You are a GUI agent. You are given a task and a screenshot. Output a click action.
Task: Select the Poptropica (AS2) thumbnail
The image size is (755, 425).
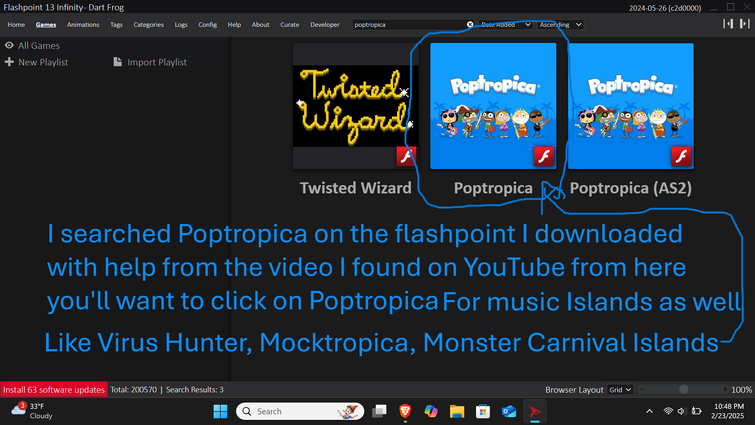[x=631, y=106]
